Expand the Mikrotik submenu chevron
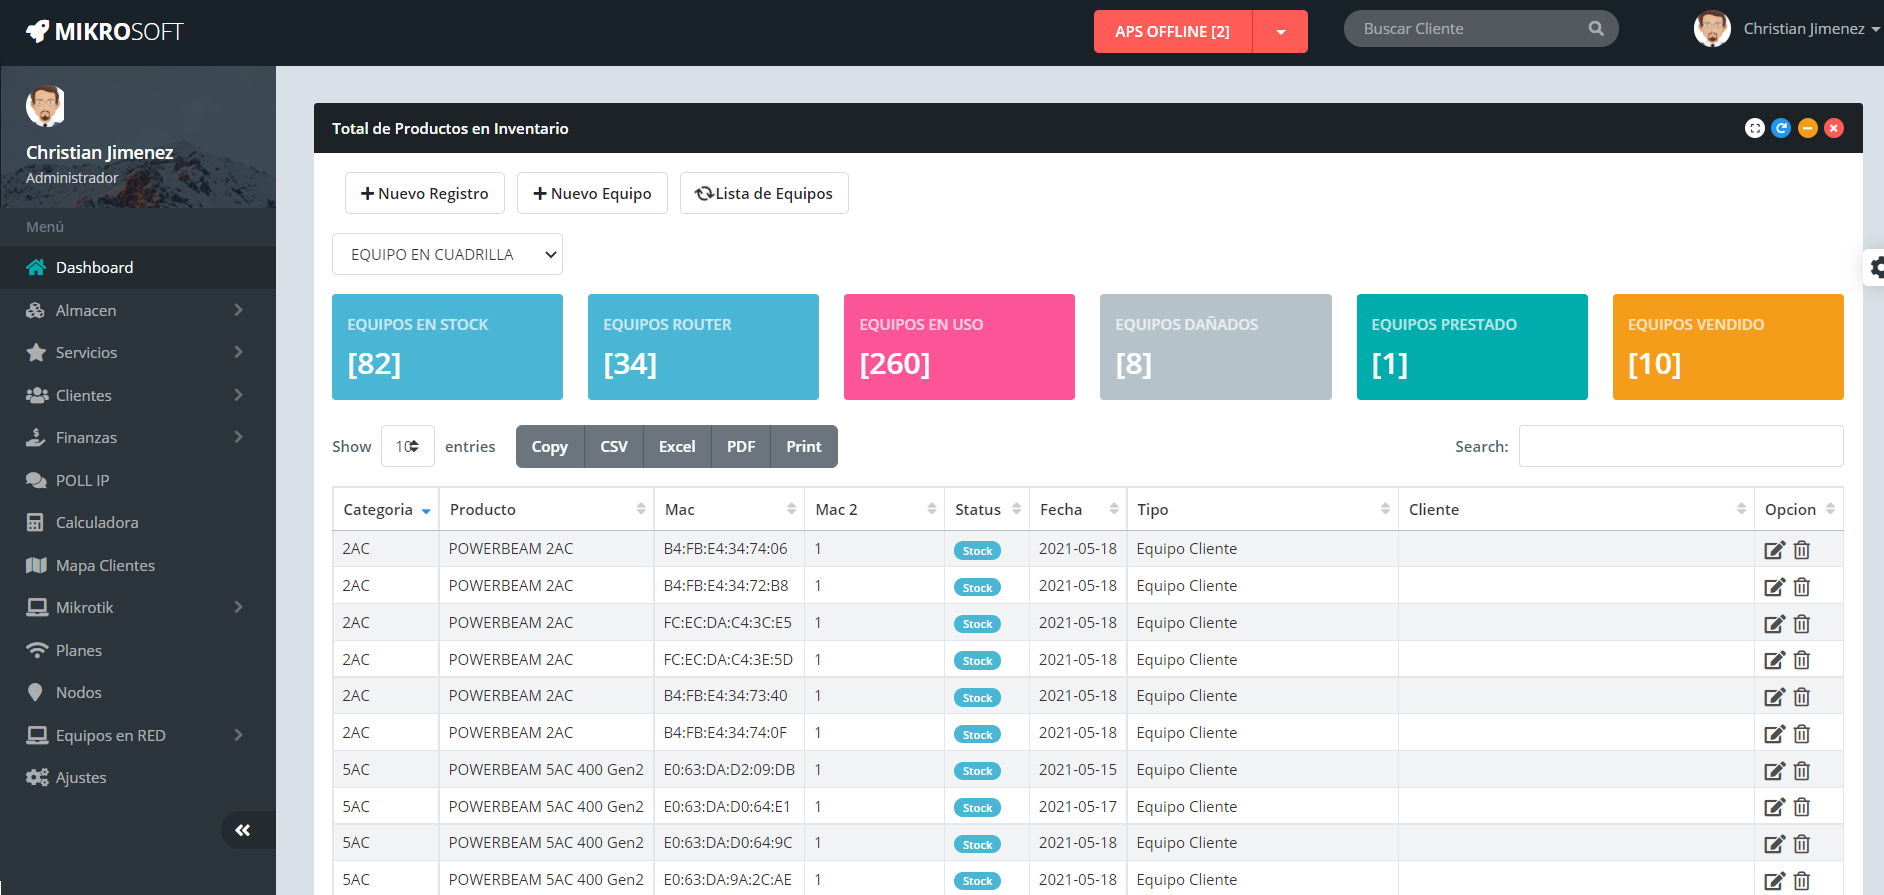Viewport: 1884px width, 895px height. 238,607
